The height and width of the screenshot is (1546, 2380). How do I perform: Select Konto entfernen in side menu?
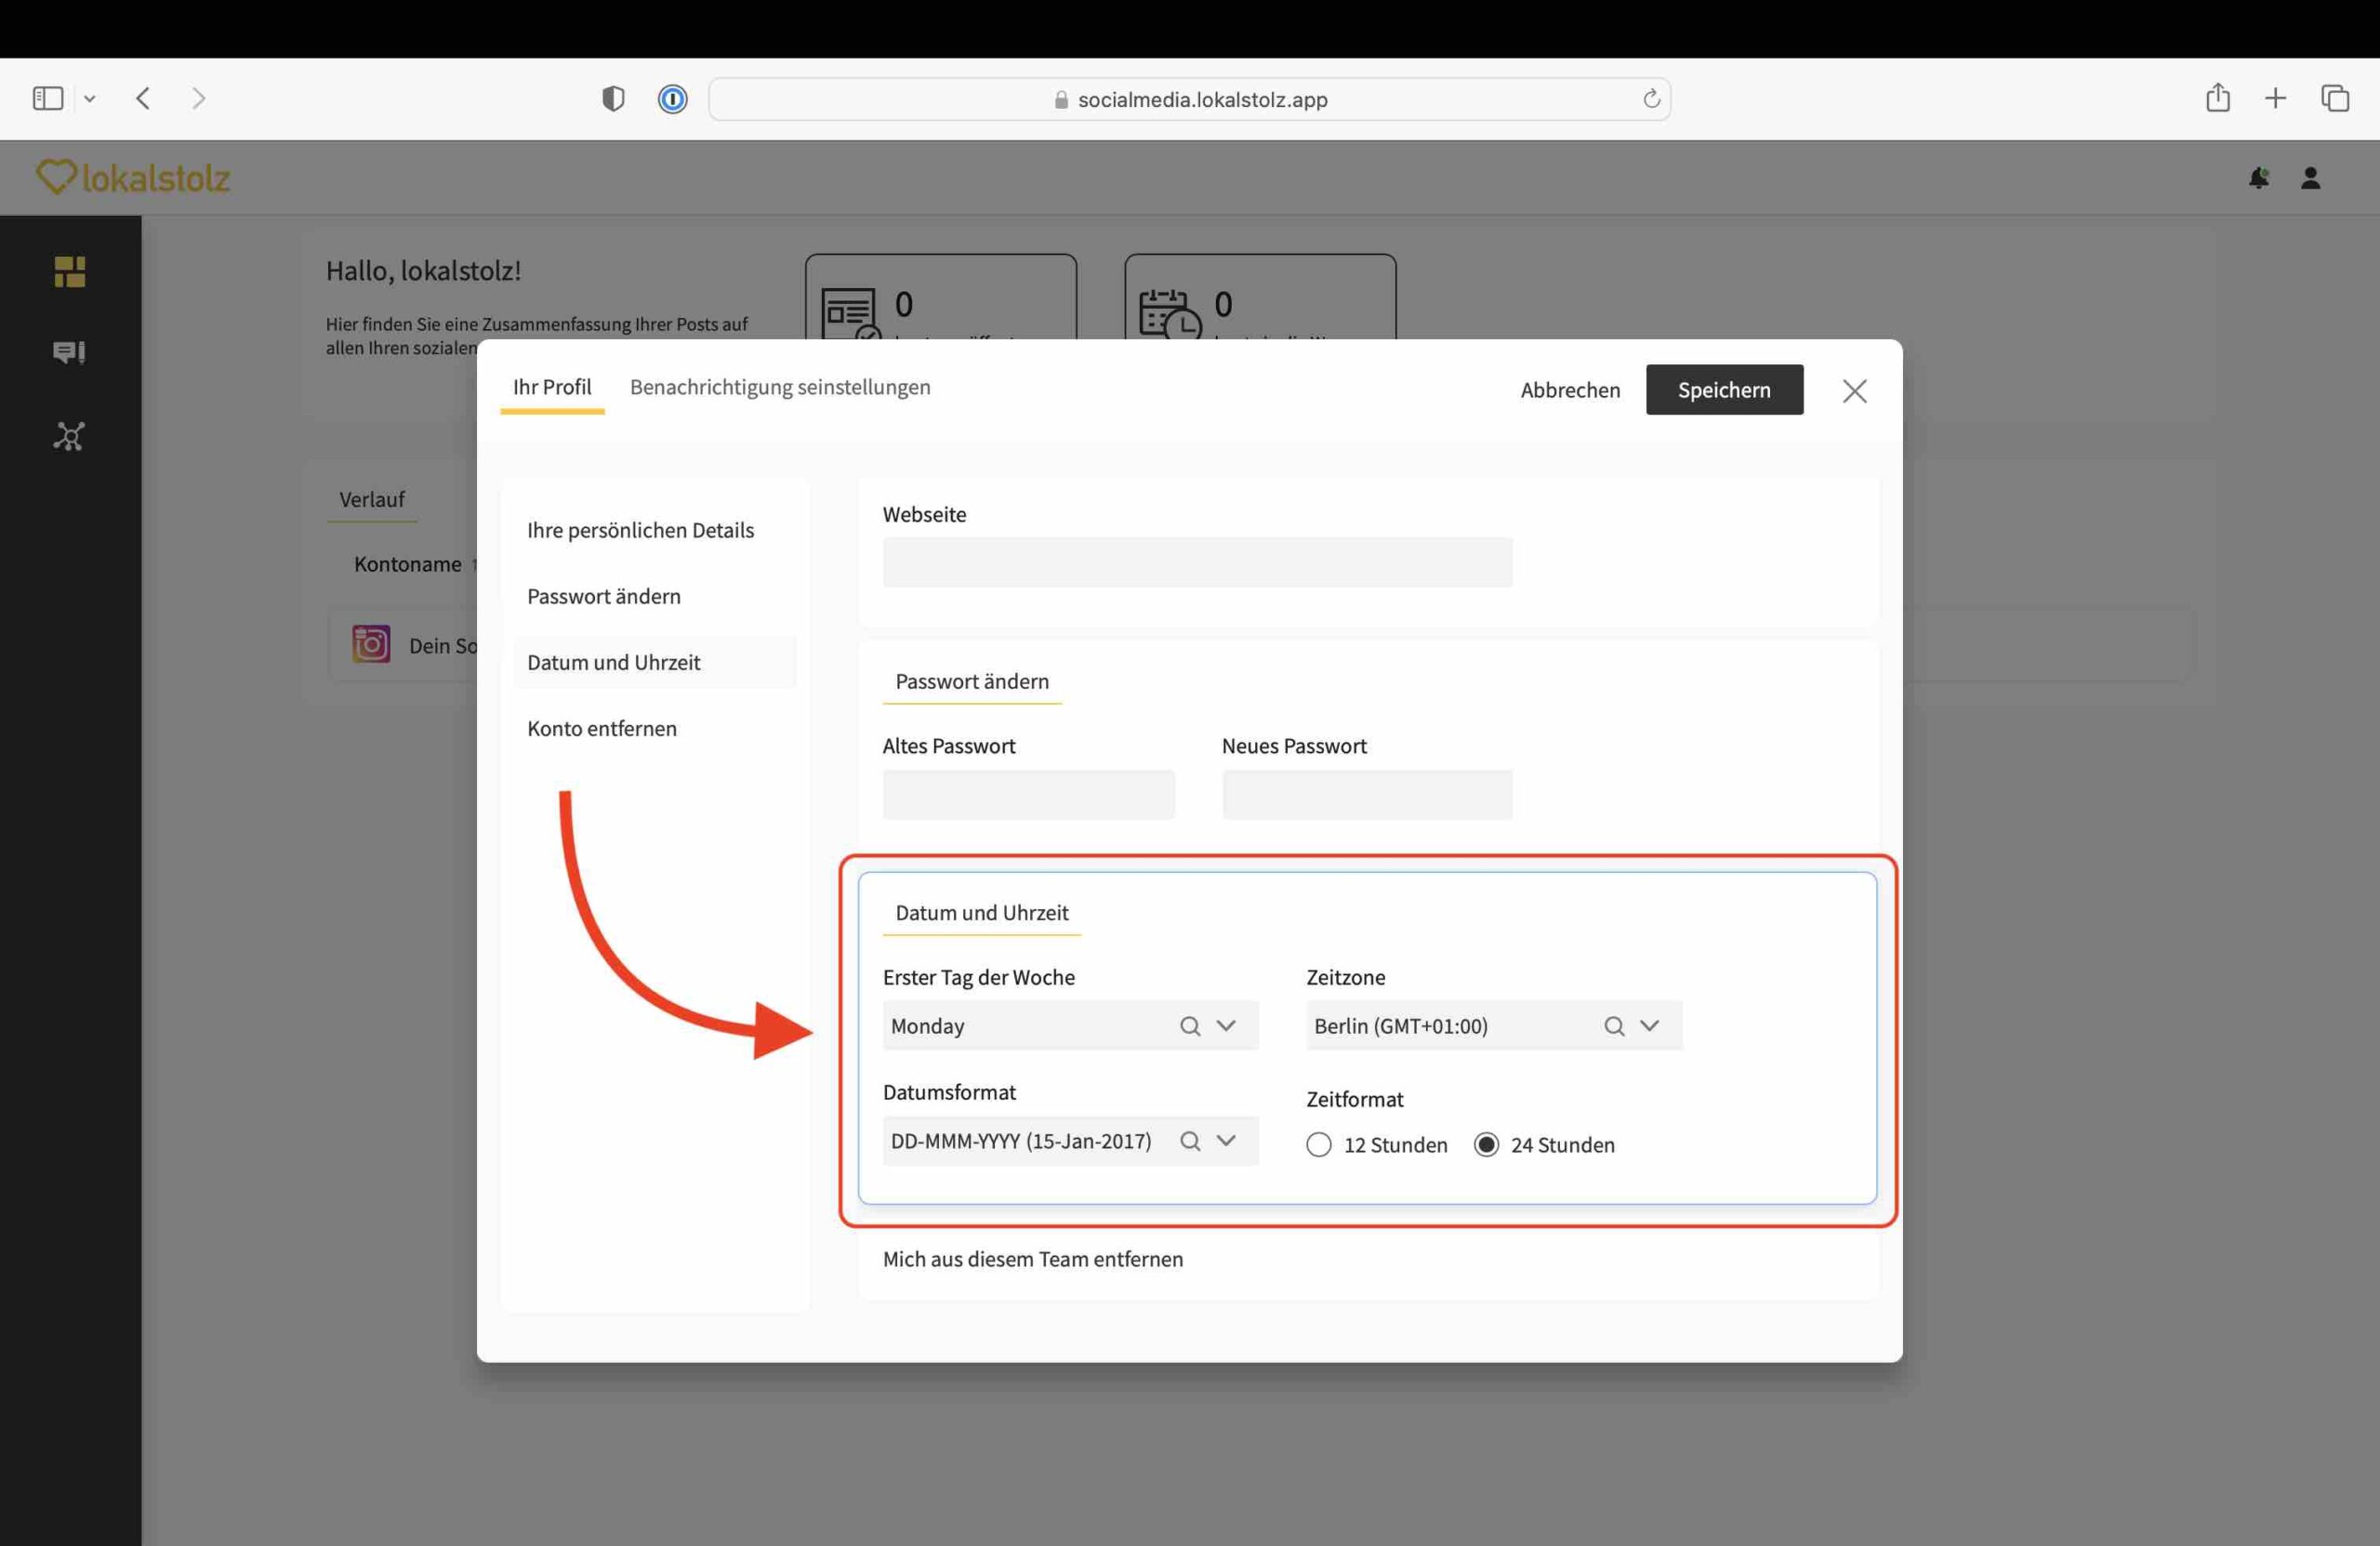tap(602, 728)
